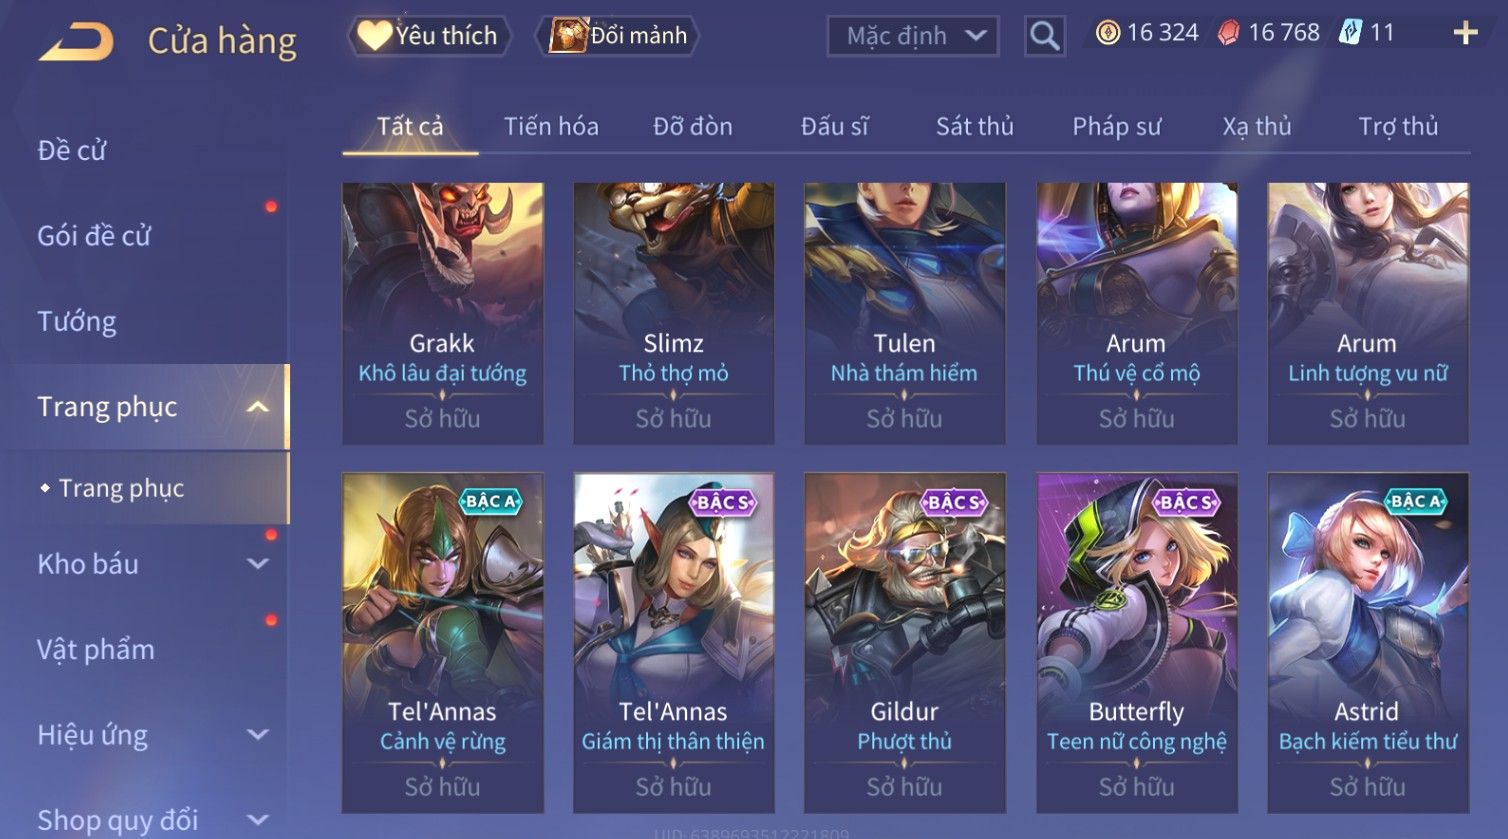1508x839 pixels.
Task: Click the golden back arrow icon
Action: pyautogui.click(x=75, y=41)
